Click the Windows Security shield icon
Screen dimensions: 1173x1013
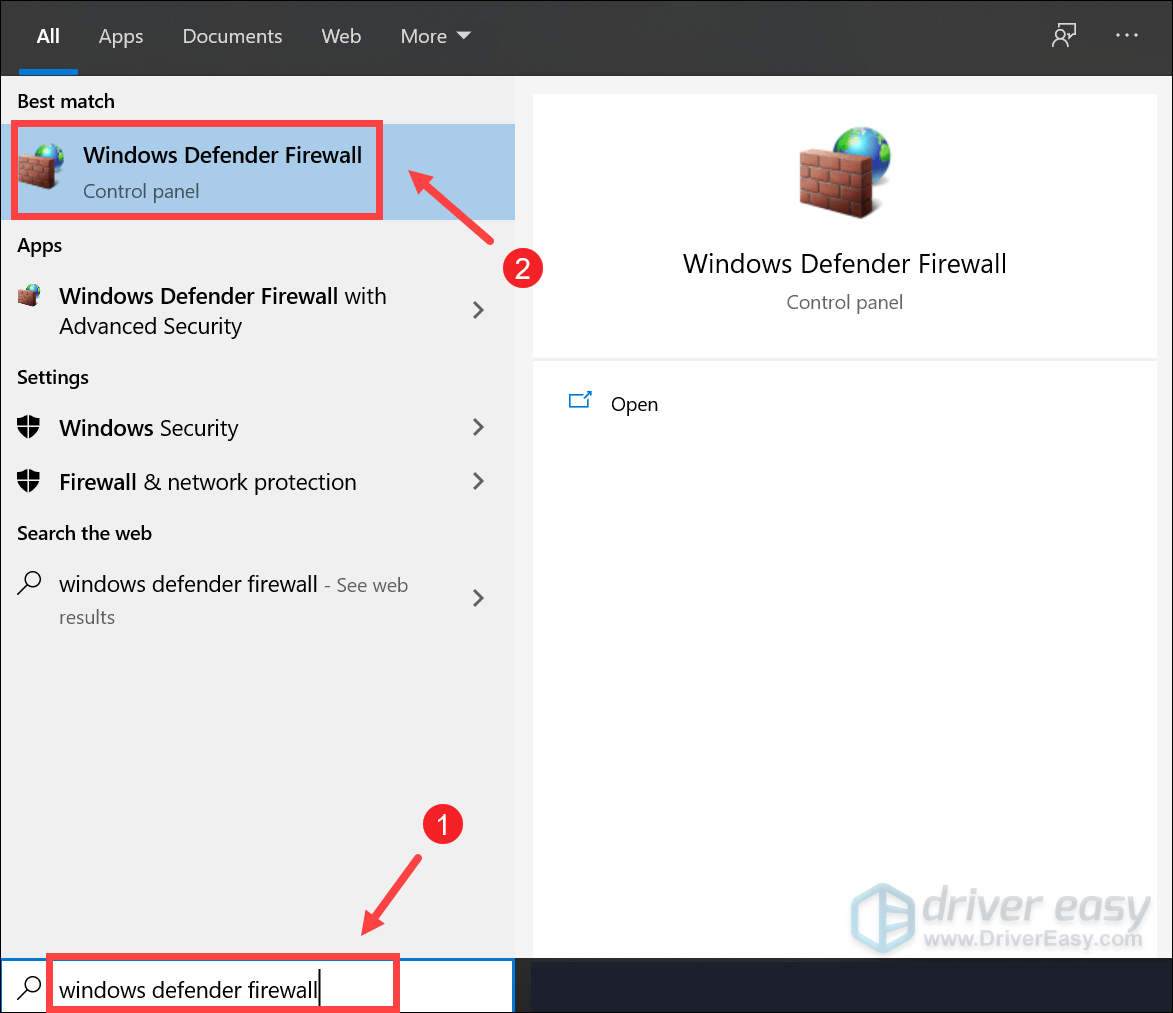coord(27,428)
